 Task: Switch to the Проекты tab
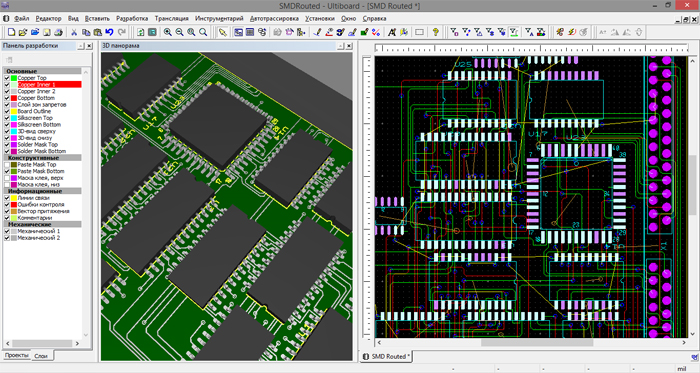[17, 355]
